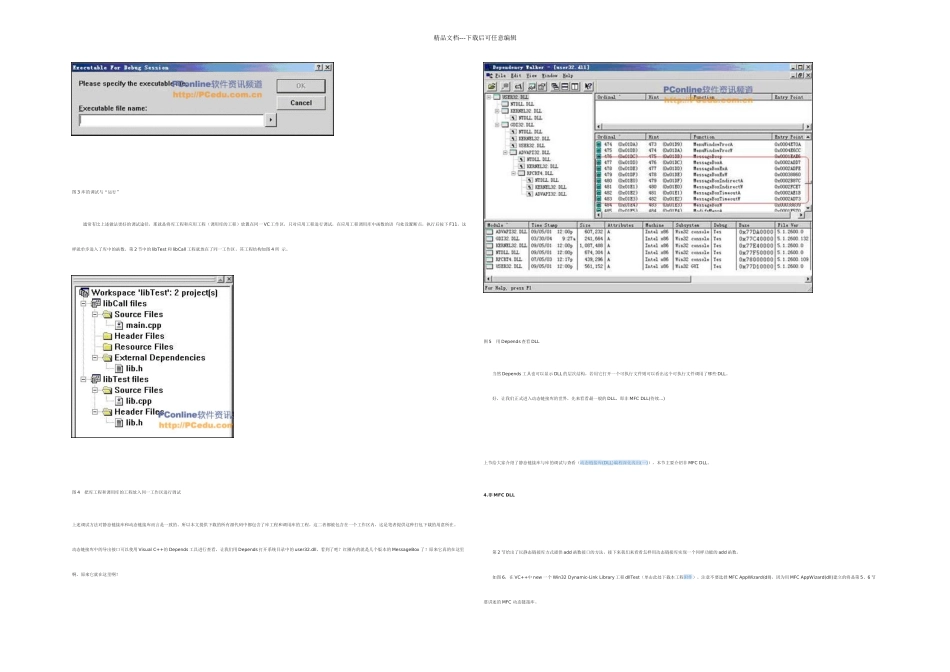Click the libTest files project icon
Viewport: 950px width, 672px height.
(x=96, y=379)
